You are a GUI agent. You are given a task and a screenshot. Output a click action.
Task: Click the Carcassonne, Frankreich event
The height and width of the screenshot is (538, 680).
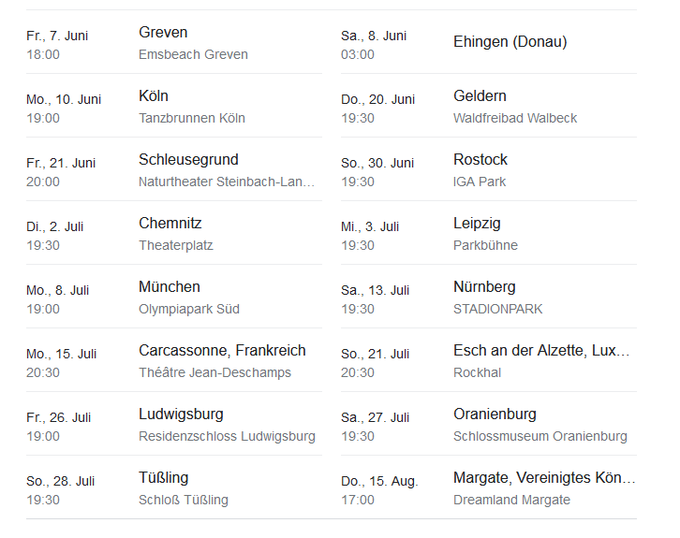pyautogui.click(x=222, y=351)
